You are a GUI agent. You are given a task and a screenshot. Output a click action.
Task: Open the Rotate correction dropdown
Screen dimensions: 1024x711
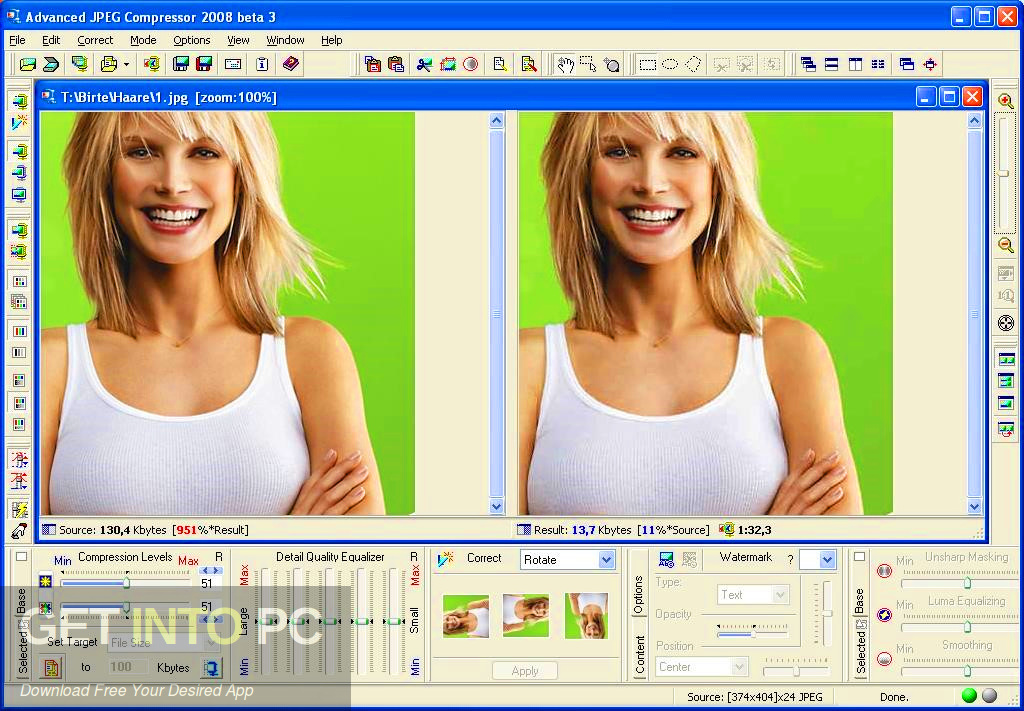tap(606, 560)
